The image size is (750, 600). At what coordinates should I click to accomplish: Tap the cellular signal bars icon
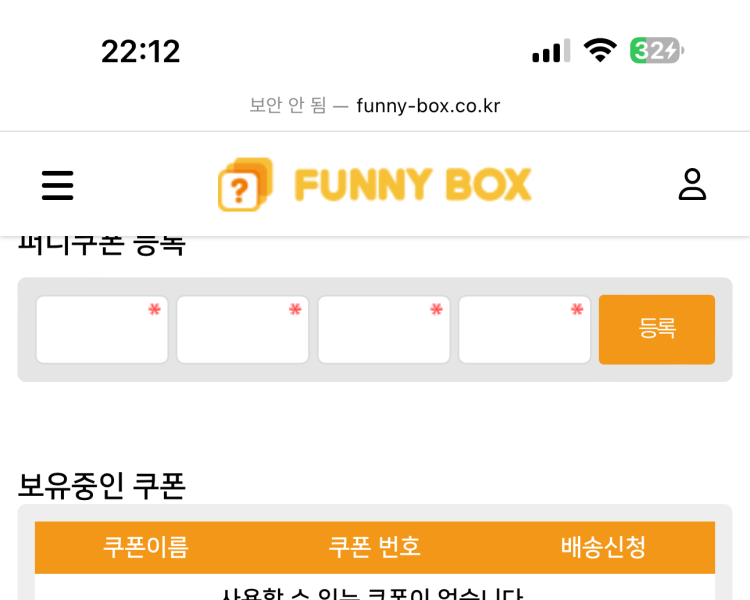point(550,51)
